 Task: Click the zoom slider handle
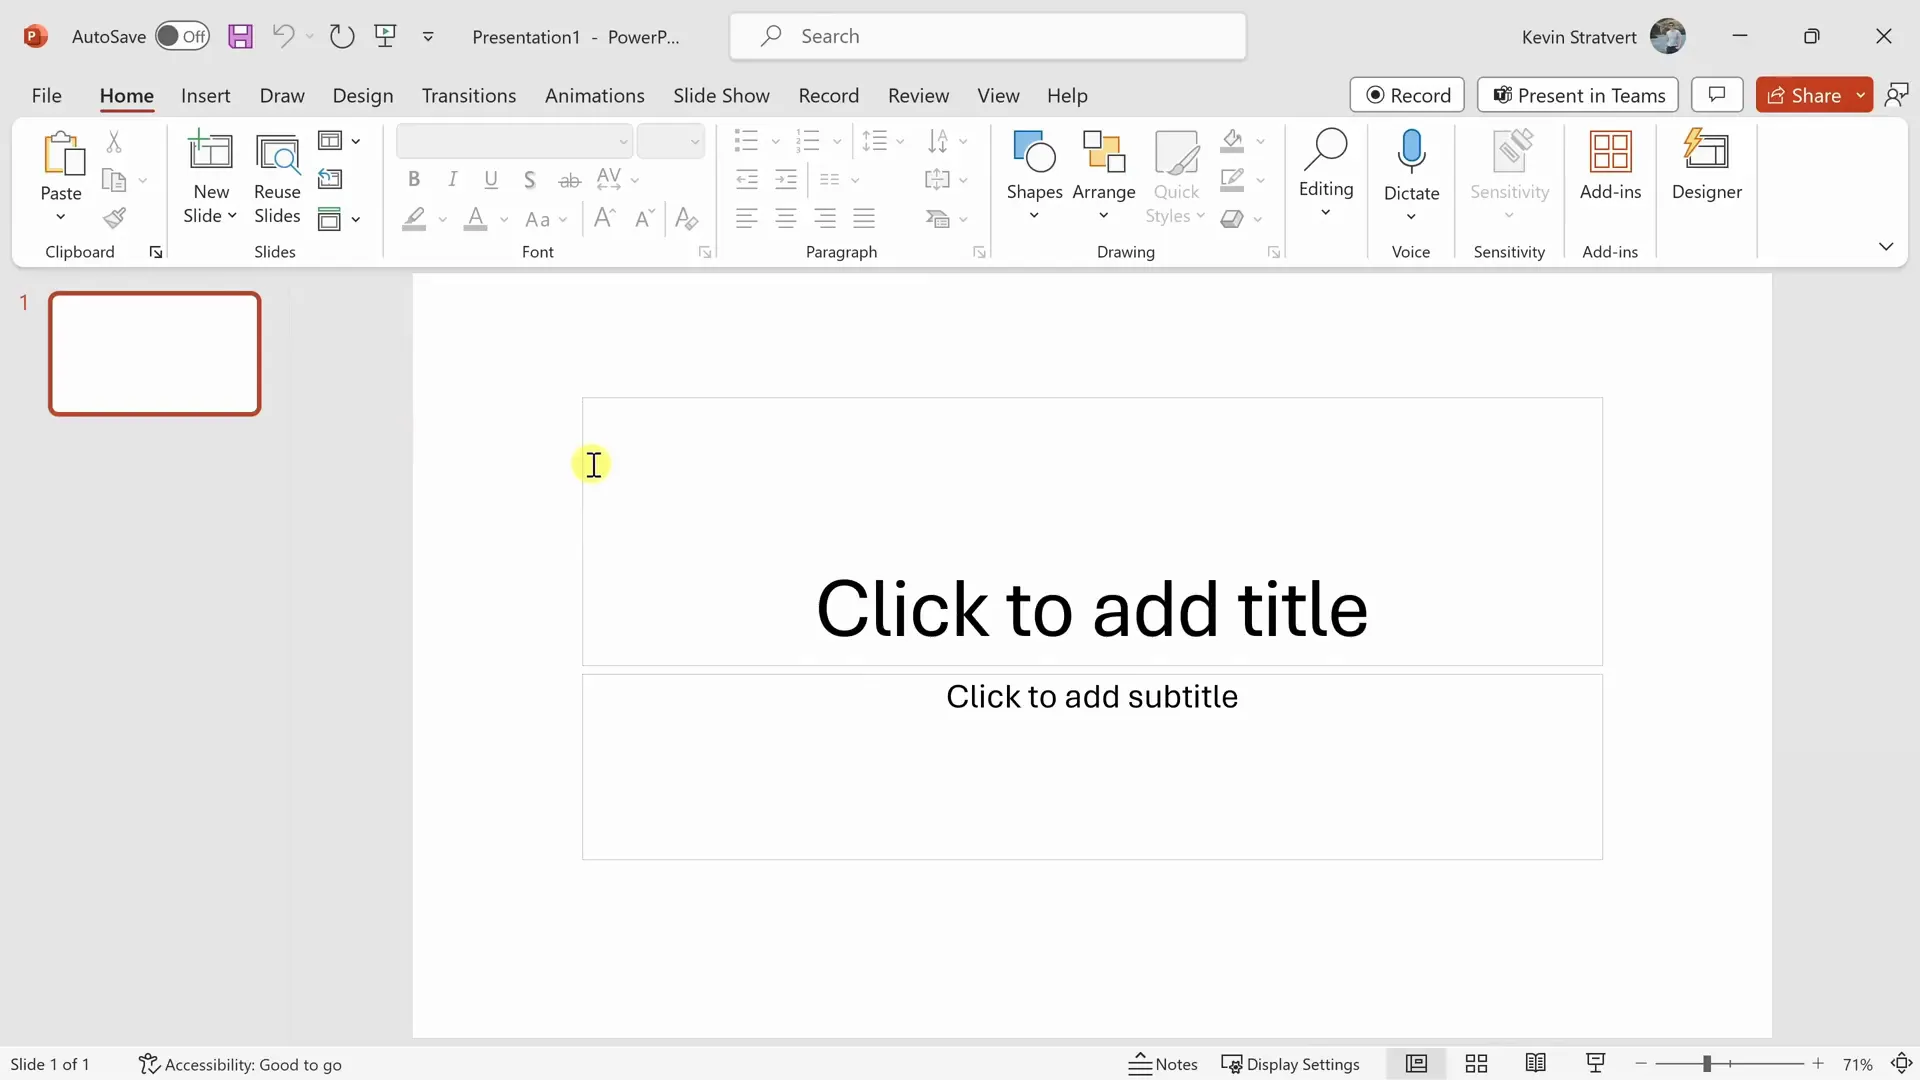click(1707, 1064)
